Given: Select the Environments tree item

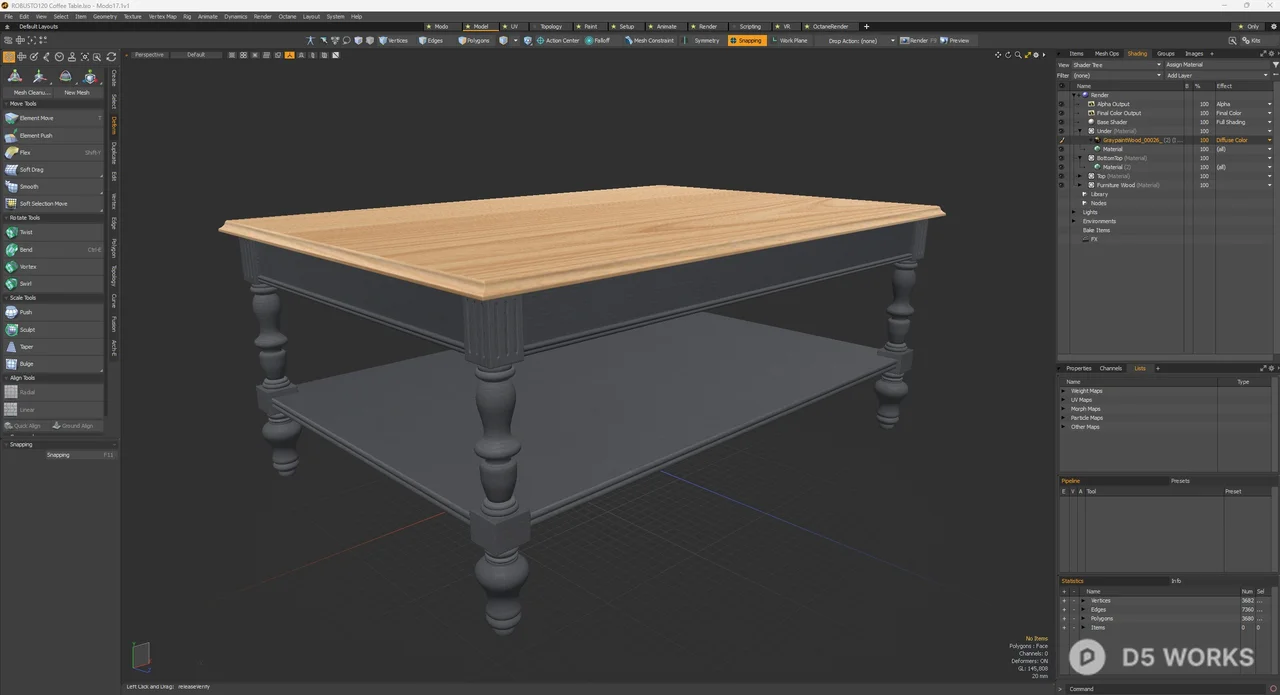Looking at the screenshot, I should pos(1099,221).
